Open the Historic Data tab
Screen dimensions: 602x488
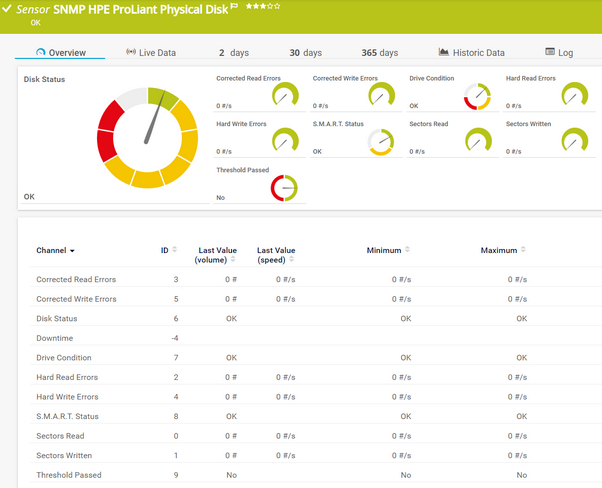tap(472, 52)
